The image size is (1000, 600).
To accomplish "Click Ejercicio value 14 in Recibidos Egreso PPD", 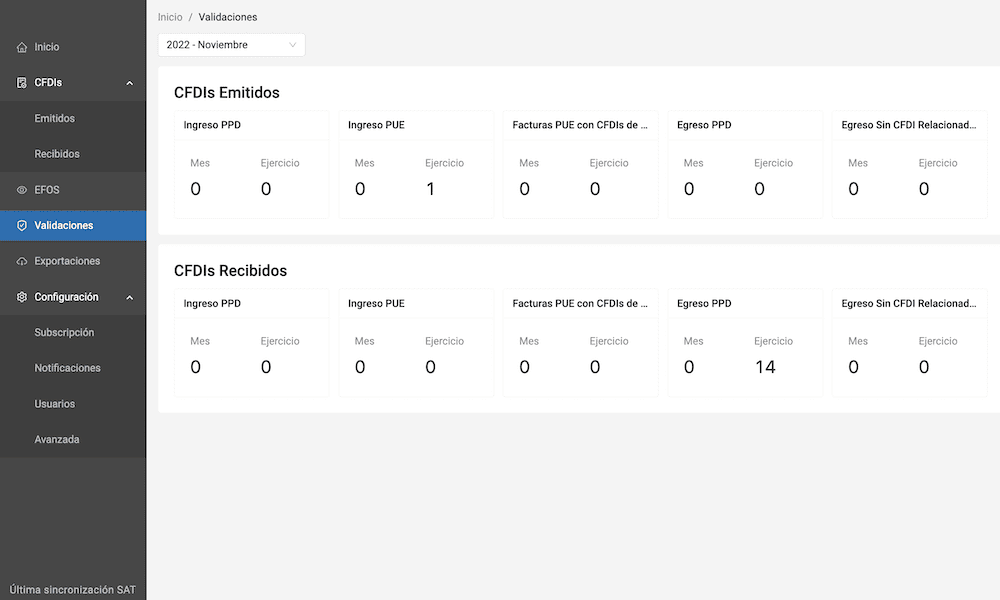I will click(765, 367).
